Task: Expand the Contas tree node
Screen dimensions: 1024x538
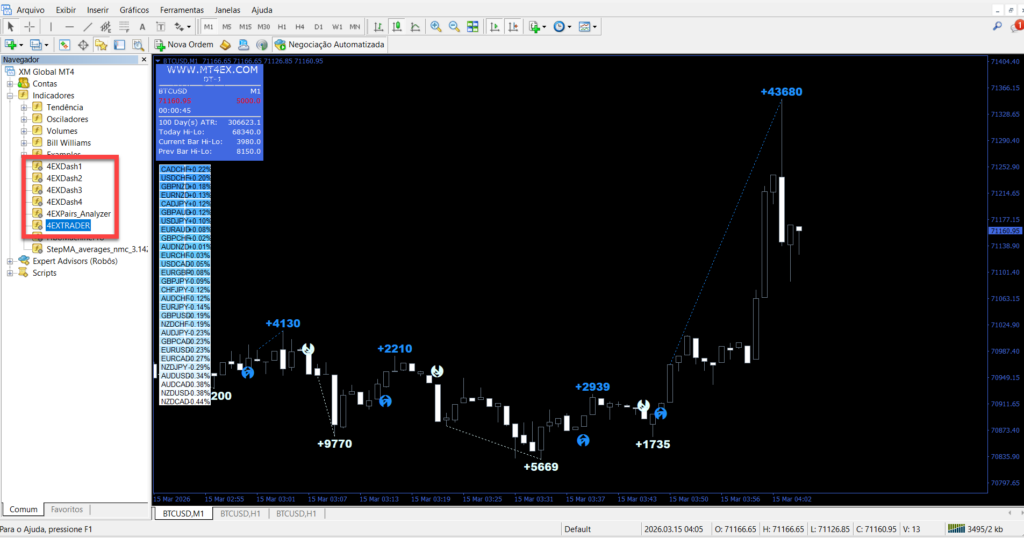Action: pyautogui.click(x=10, y=84)
